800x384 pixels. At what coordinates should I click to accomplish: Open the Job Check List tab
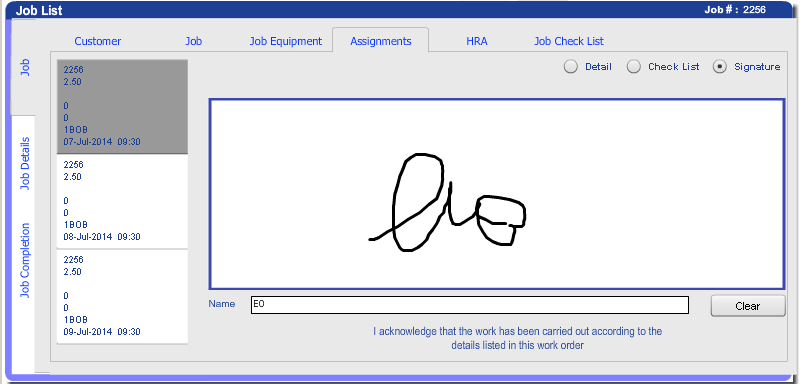click(x=569, y=41)
